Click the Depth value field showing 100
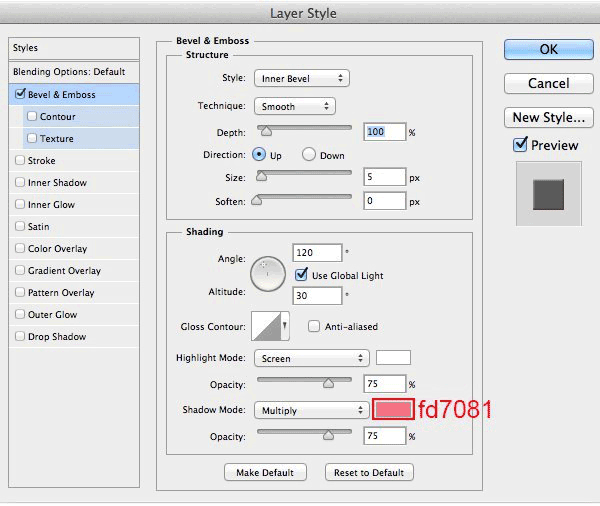The height and width of the screenshot is (506, 600). pos(385,132)
